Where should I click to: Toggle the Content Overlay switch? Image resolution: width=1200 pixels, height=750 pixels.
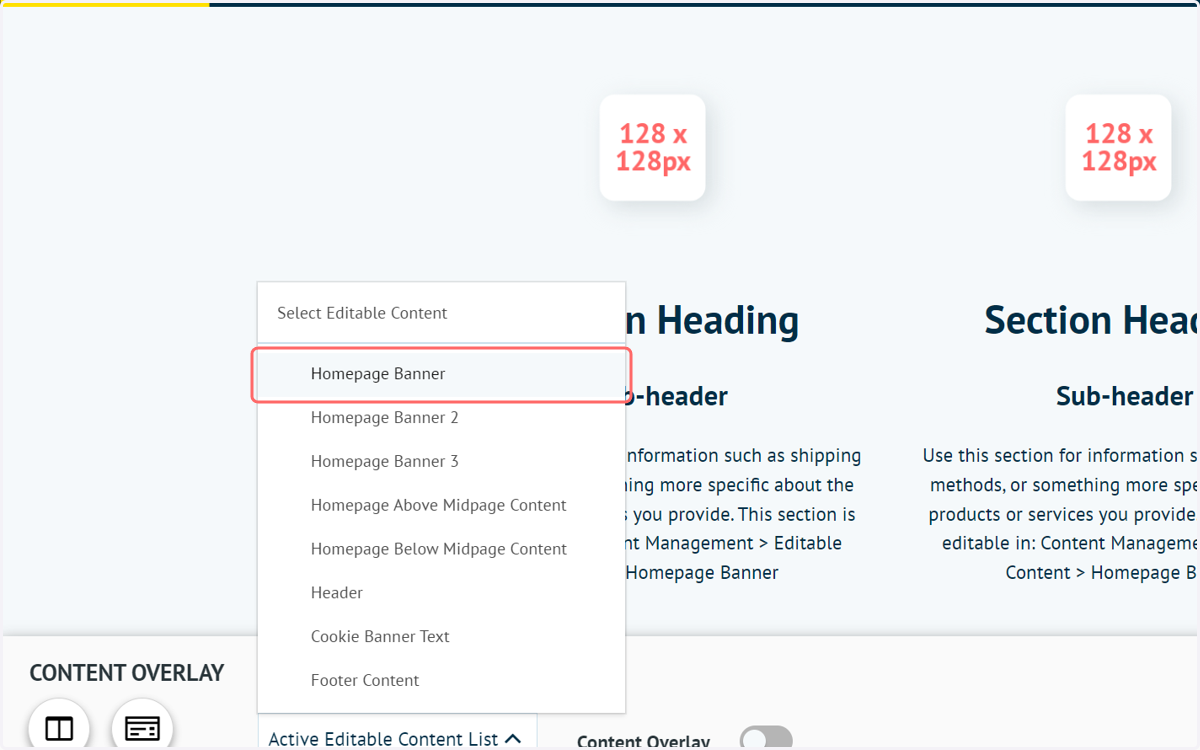[x=766, y=739]
